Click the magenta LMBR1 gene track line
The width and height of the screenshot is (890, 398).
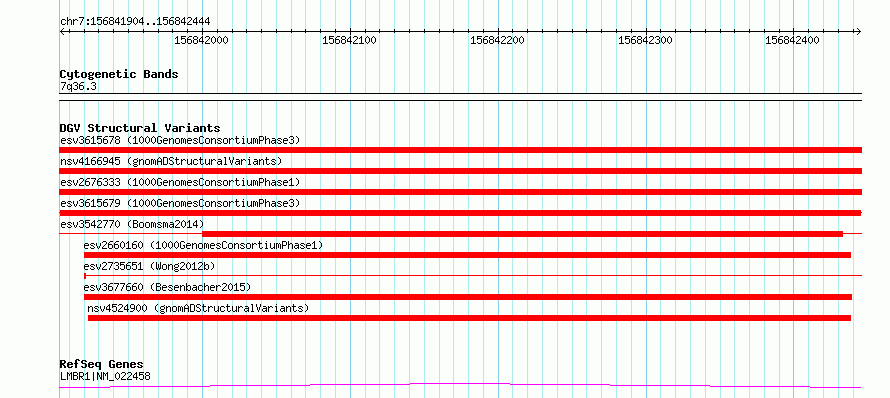point(460,386)
